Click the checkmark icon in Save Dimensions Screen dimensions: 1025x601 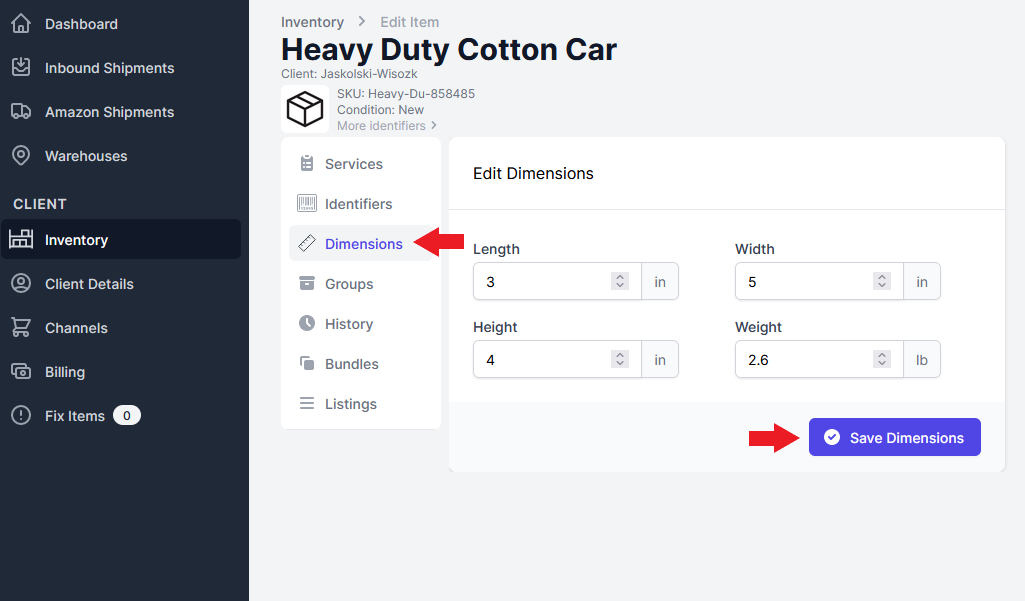point(832,438)
